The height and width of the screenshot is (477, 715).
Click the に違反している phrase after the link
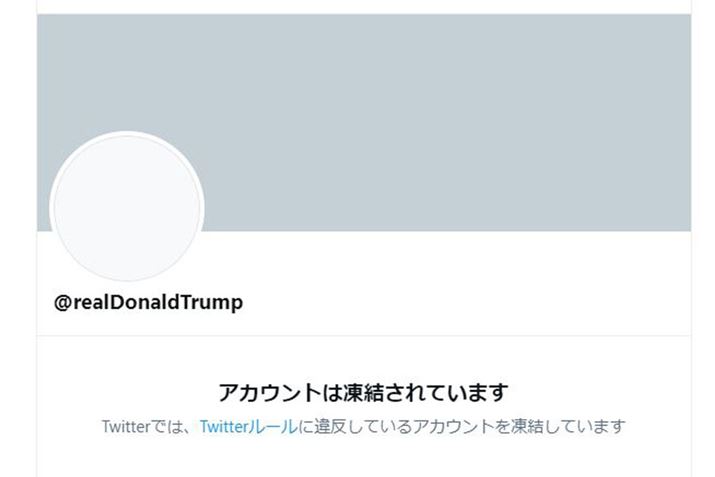(x=346, y=426)
